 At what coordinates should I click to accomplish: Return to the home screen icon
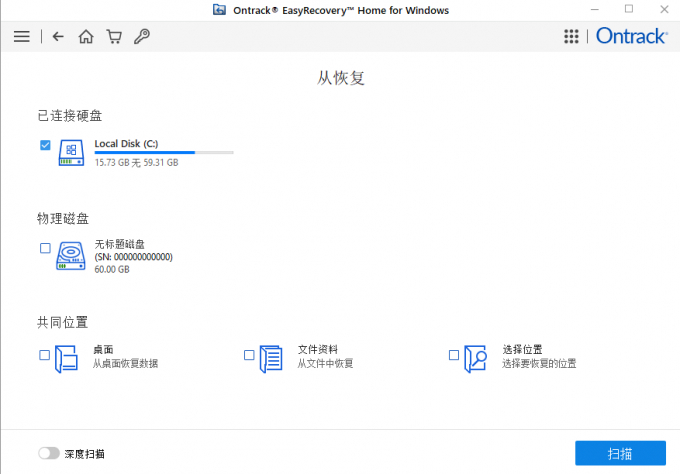click(86, 36)
